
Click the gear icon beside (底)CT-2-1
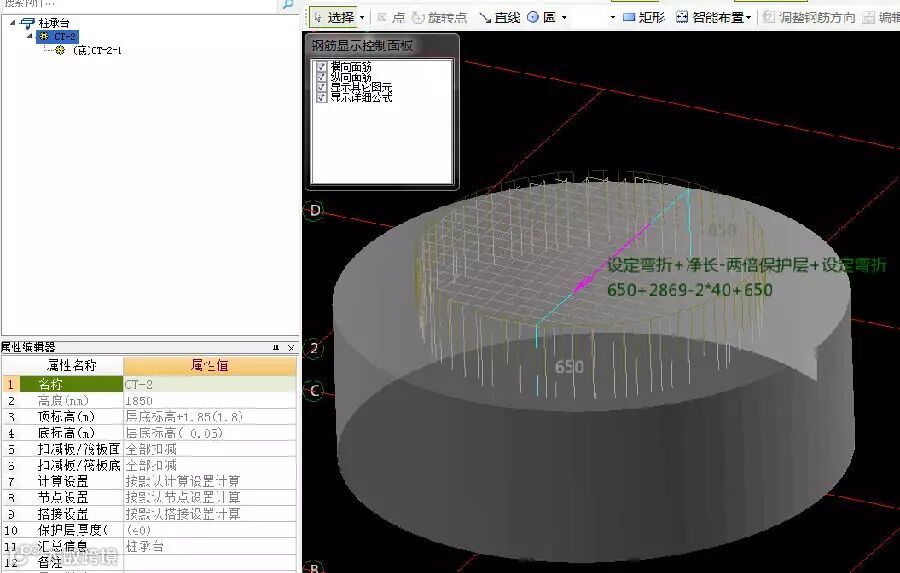60,51
